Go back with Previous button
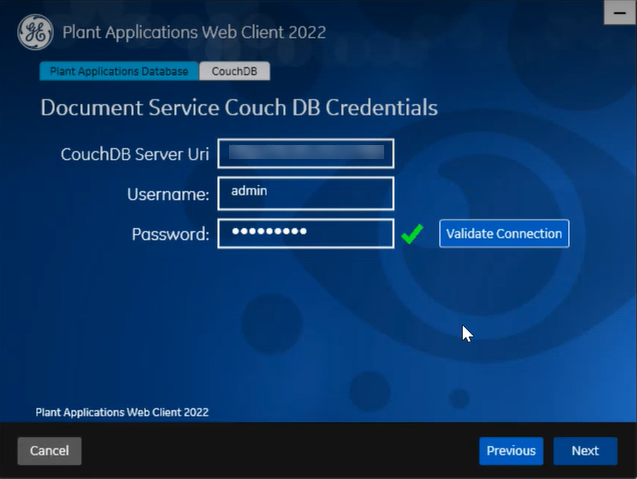 [511, 451]
